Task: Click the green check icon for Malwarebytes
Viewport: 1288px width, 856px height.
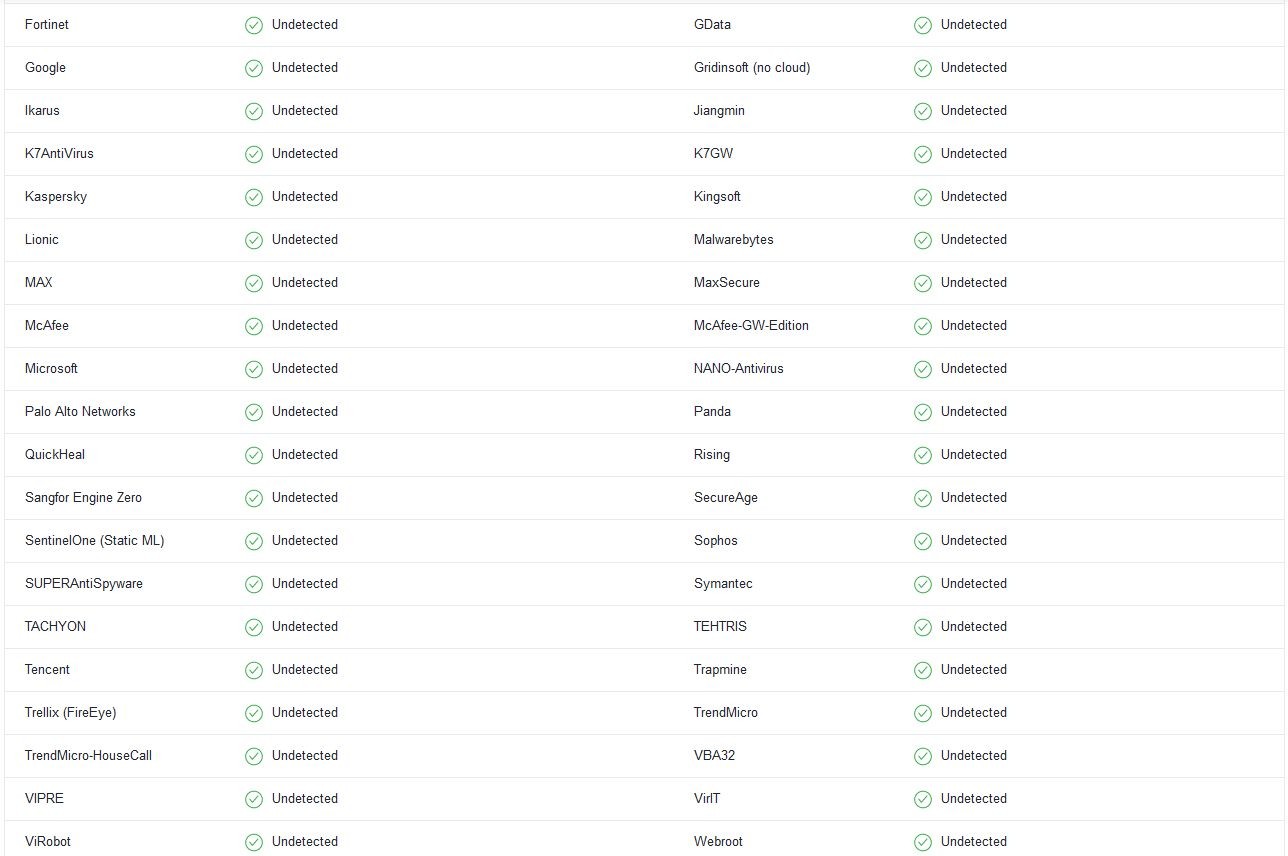Action: tap(923, 240)
